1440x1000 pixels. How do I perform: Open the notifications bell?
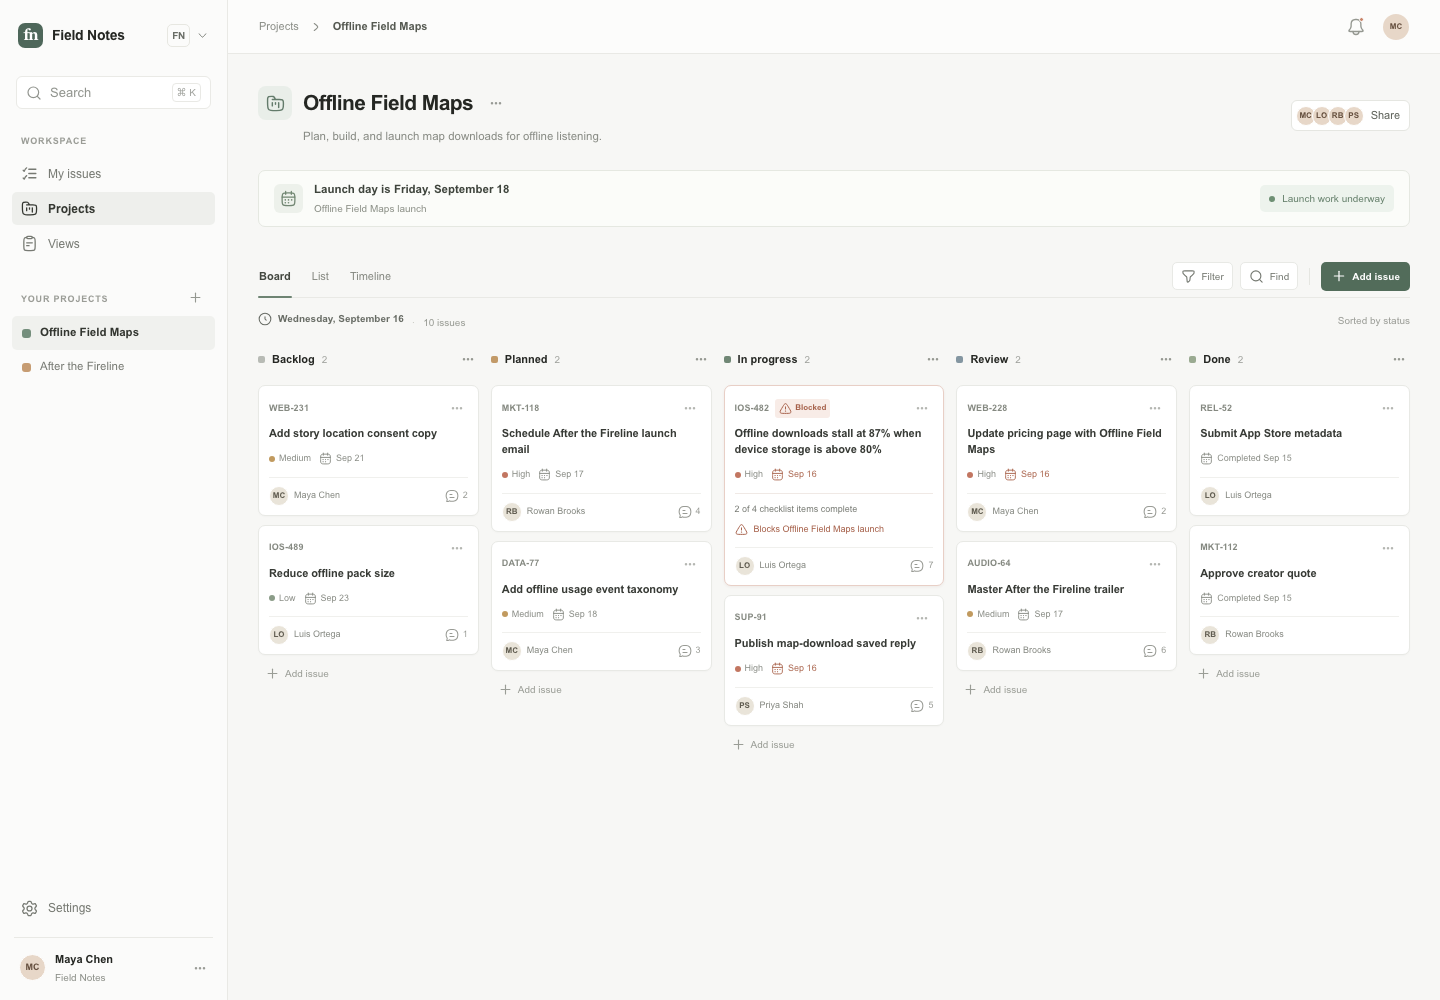point(1356,27)
